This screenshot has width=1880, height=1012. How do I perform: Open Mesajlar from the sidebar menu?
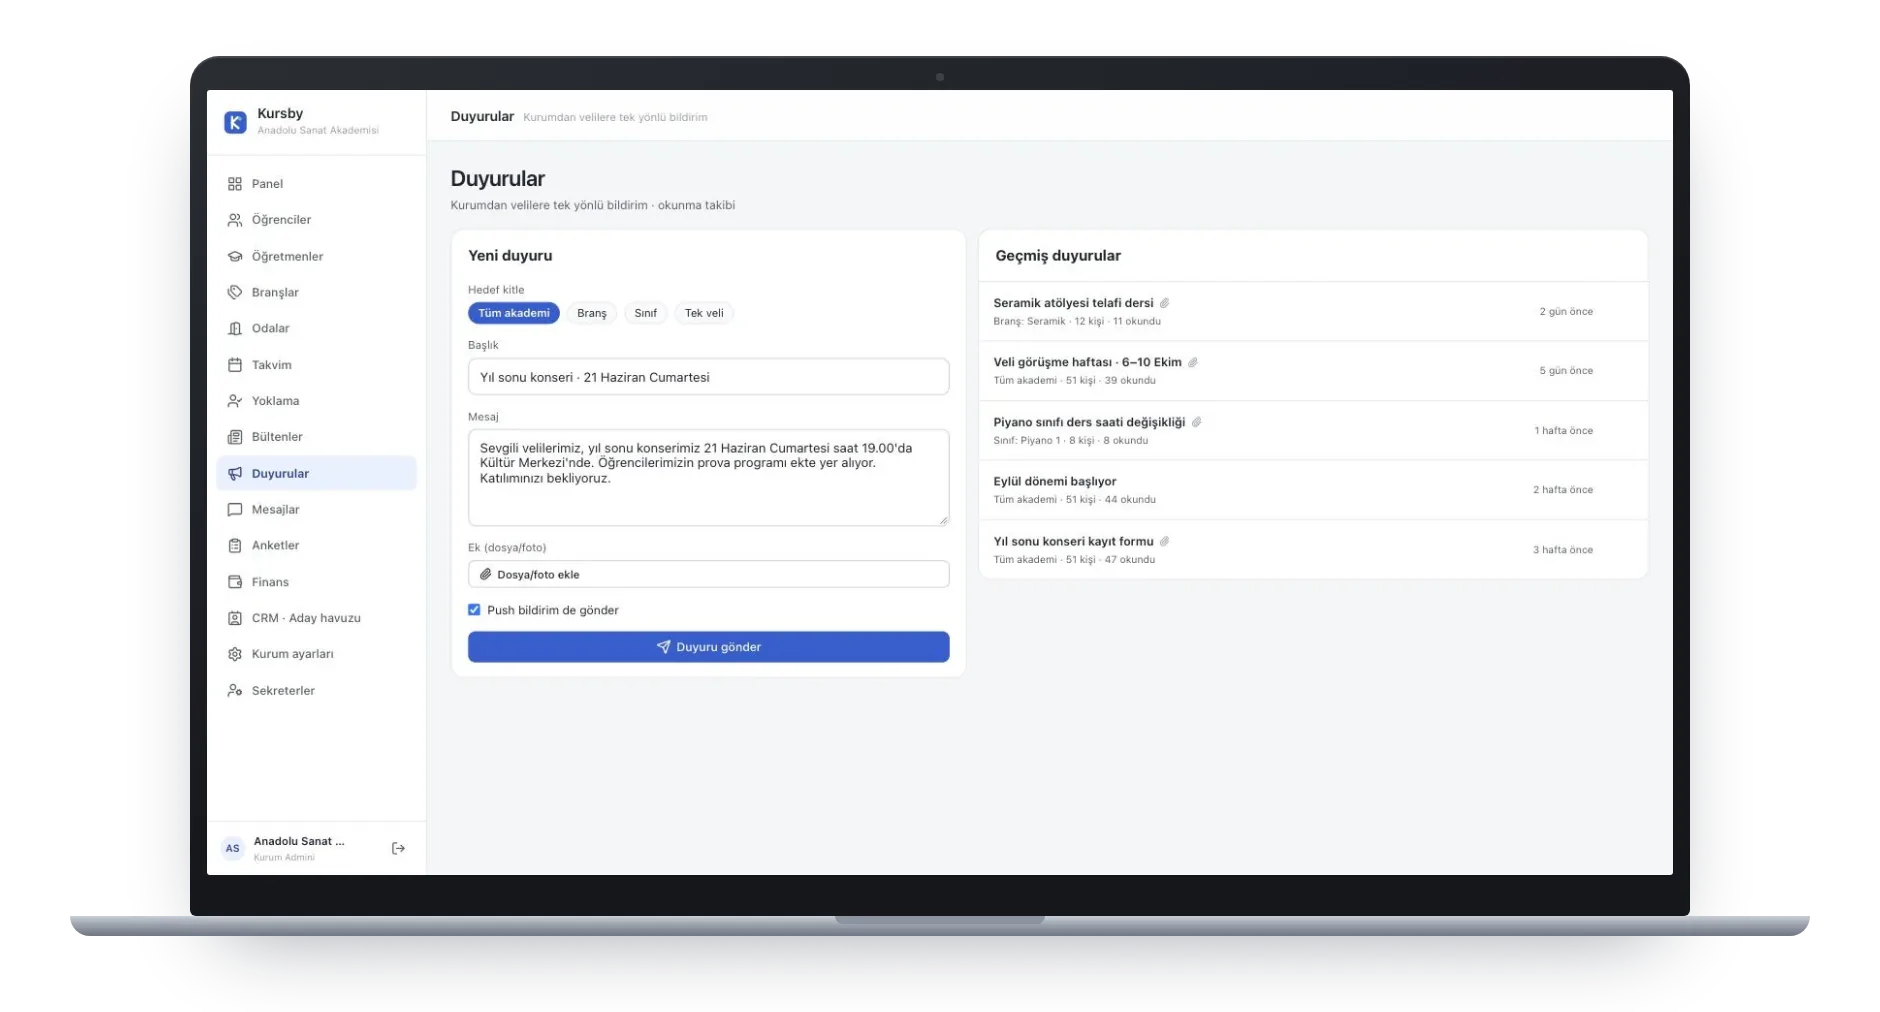pos(316,510)
